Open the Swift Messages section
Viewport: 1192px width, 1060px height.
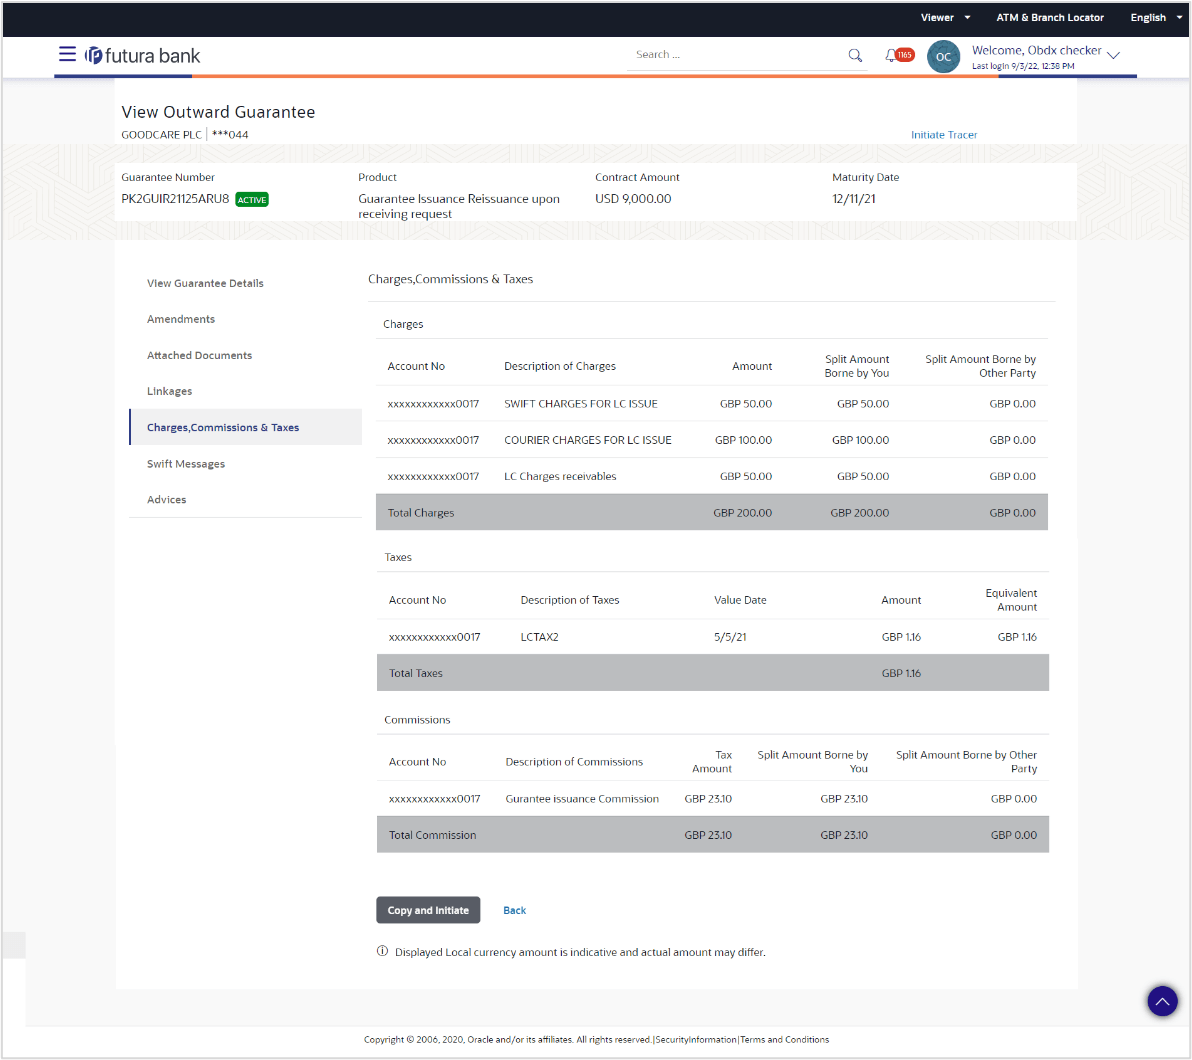click(x=186, y=464)
